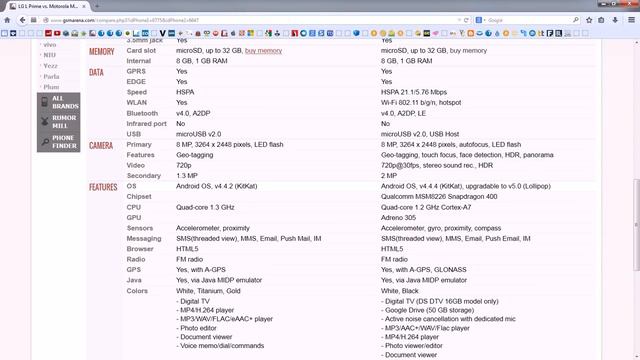Select 'Quad-core 1.3 GHz' CPU value
Viewport: 640px width, 360px height.
pyautogui.click(x=205, y=207)
